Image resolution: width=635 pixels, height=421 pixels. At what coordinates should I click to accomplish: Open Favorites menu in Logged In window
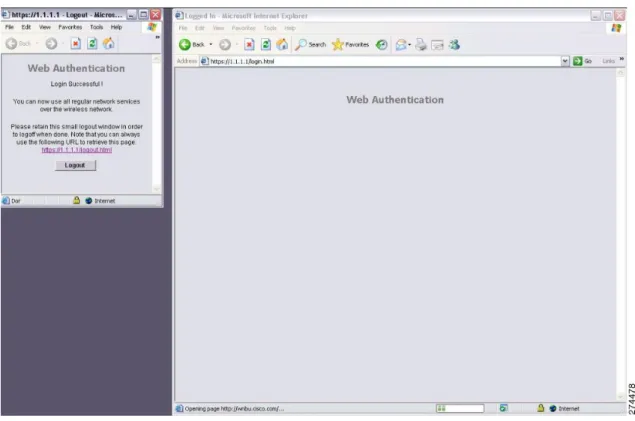[x=243, y=28]
